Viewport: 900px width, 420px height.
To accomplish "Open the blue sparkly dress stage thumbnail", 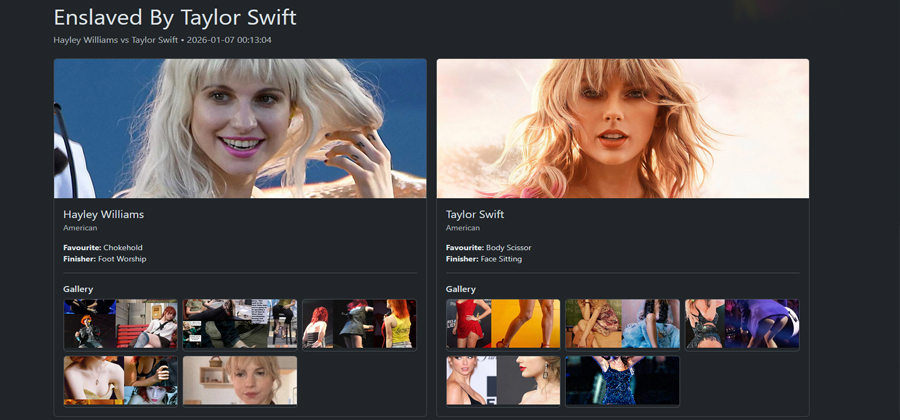I will tap(622, 381).
